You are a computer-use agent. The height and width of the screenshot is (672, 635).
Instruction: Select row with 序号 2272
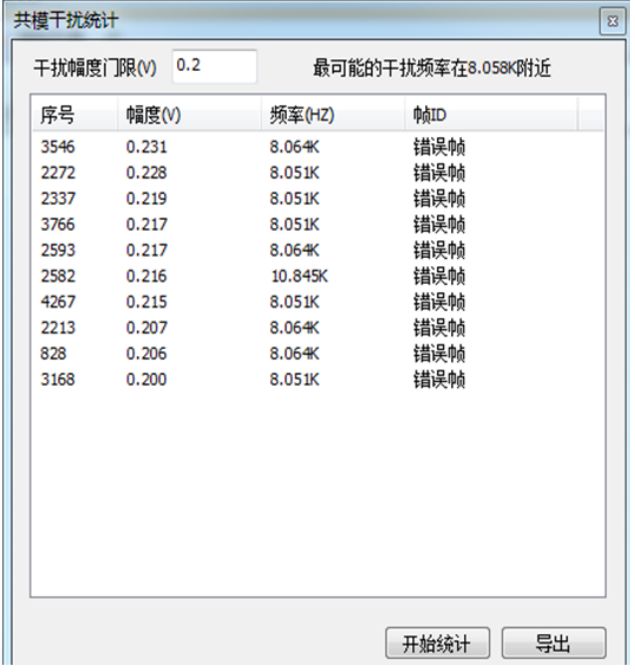318,173
